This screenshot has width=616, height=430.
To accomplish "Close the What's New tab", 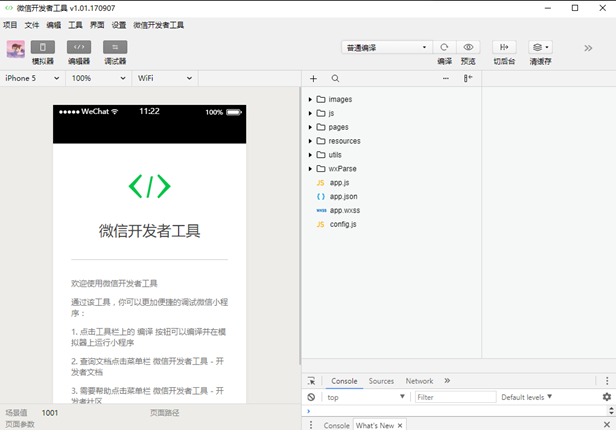I will (x=400, y=426).
